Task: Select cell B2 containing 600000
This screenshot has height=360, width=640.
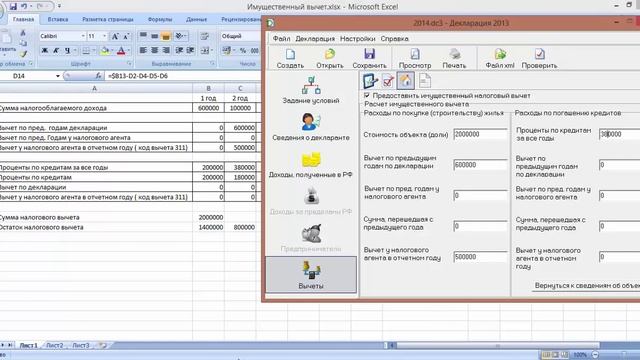Action: coord(208,108)
